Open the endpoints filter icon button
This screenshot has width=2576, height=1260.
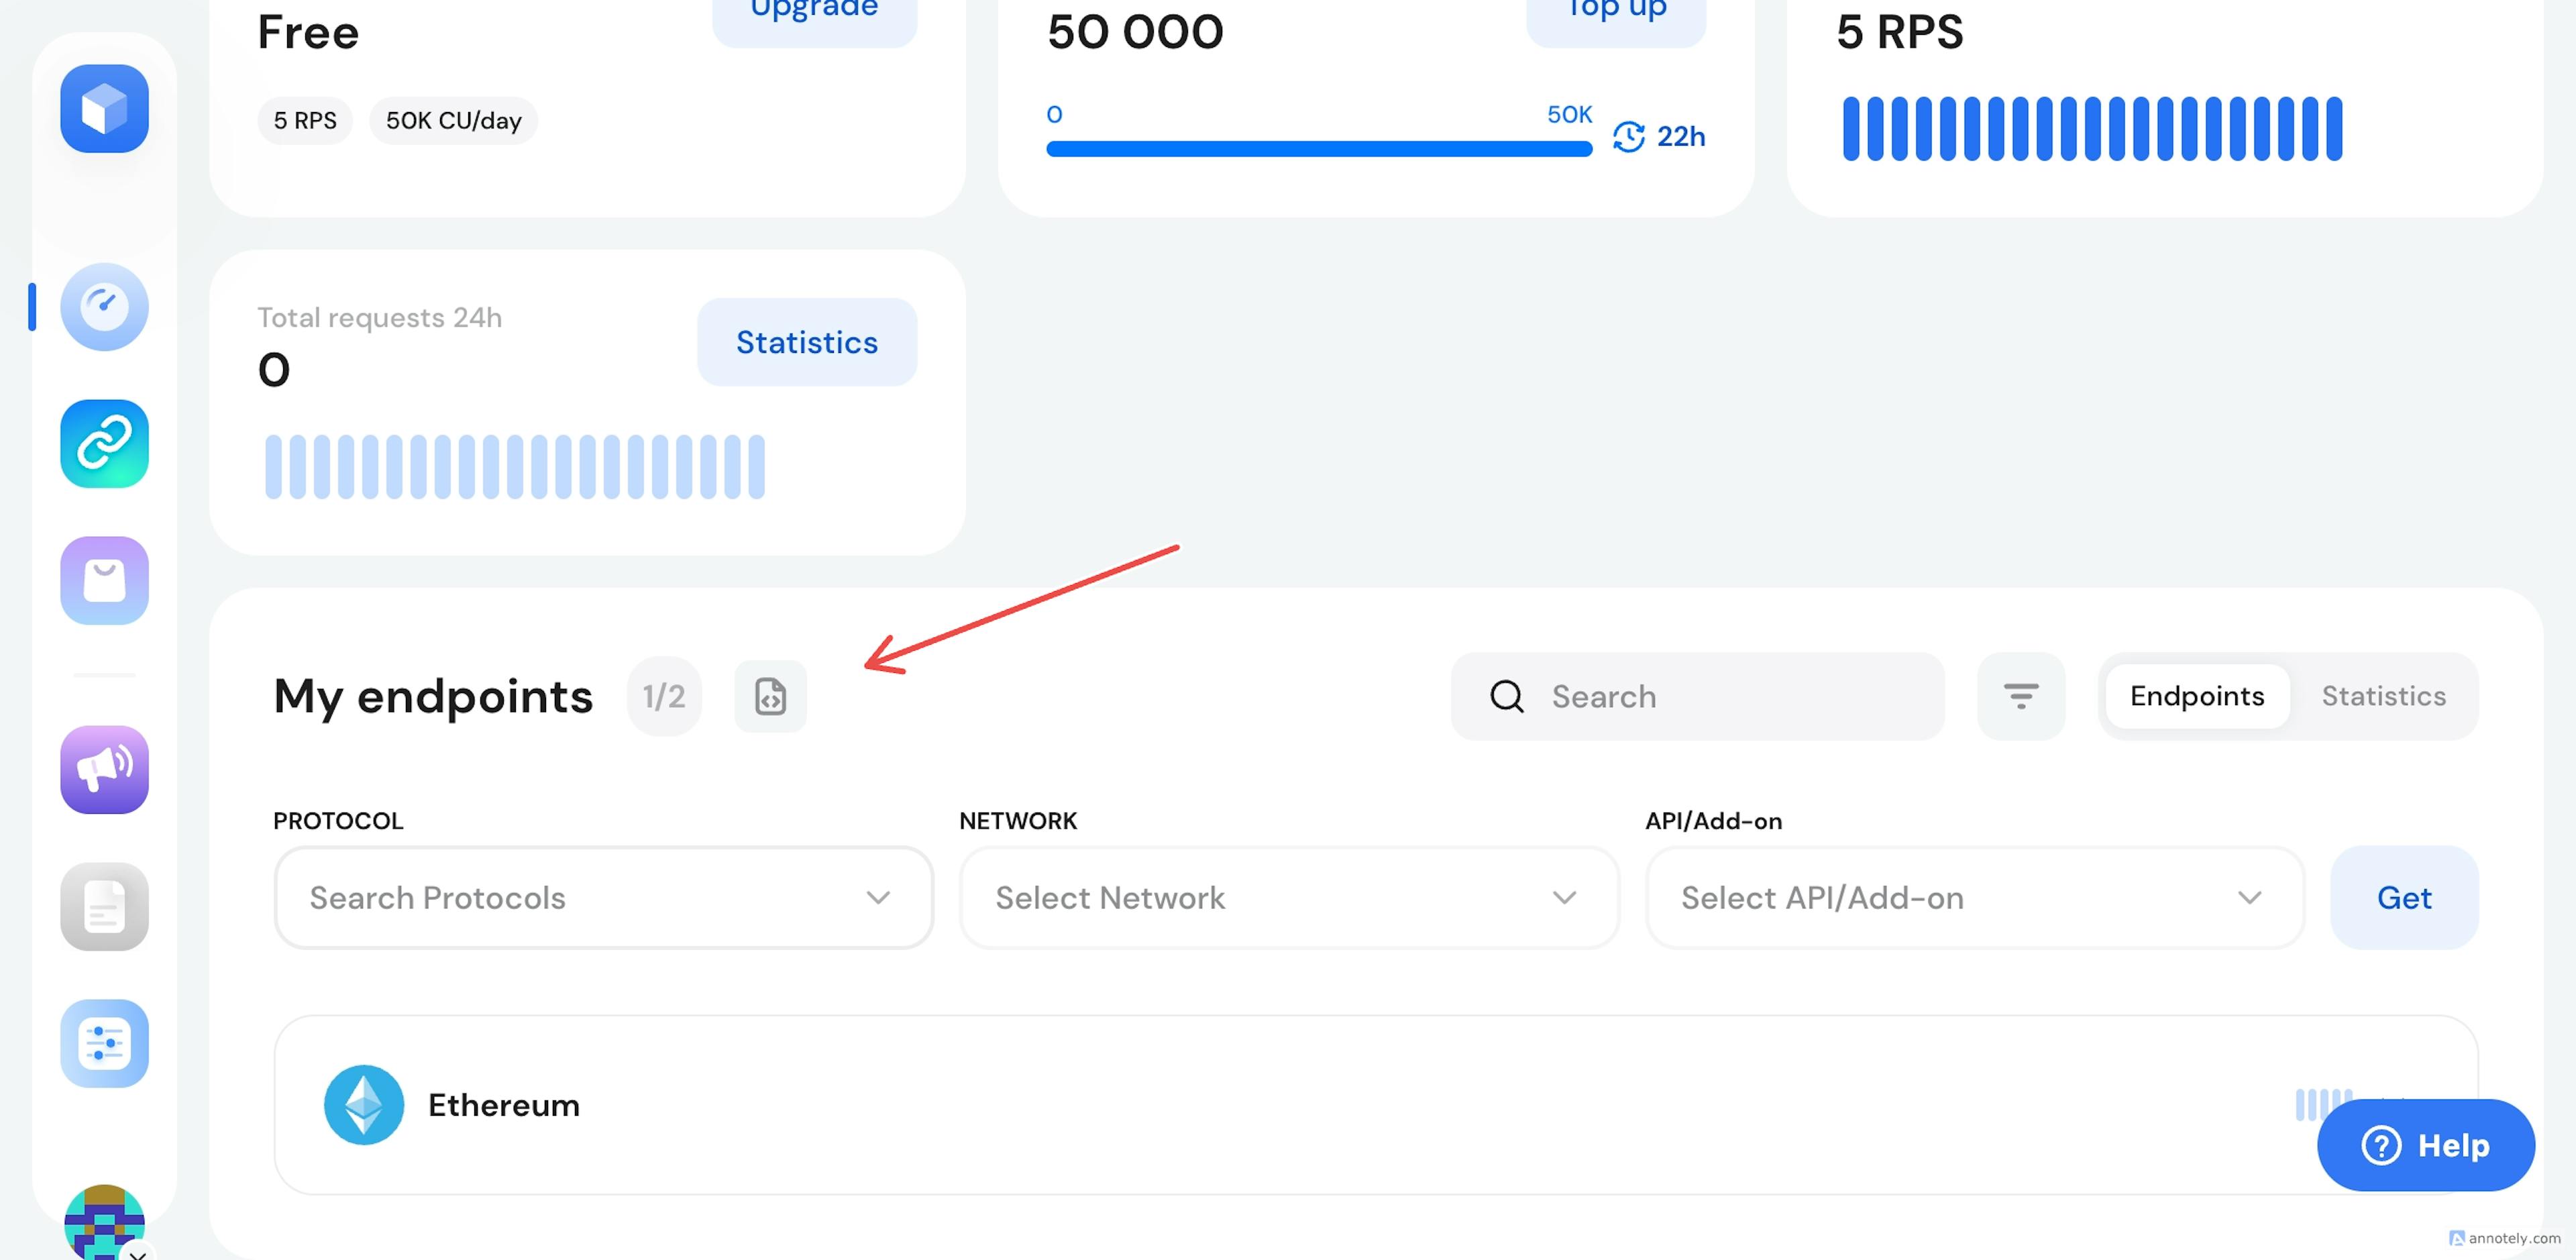point(2020,696)
